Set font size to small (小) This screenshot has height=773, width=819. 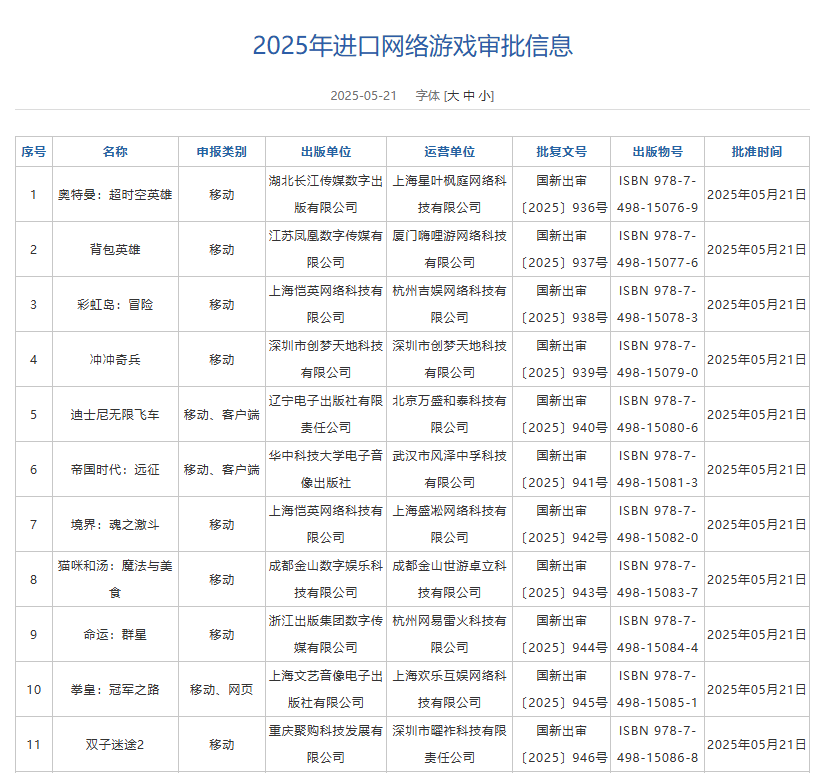tap(485, 96)
